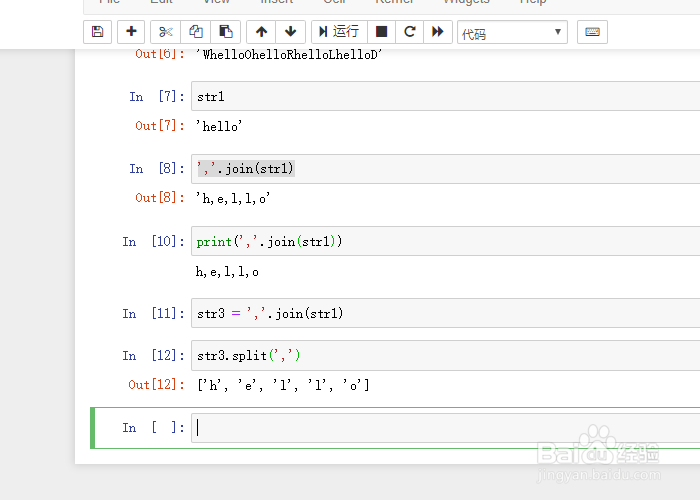Interrupt kernel with the stop square icon
Image resolution: width=700 pixels, height=500 pixels.
[381, 32]
